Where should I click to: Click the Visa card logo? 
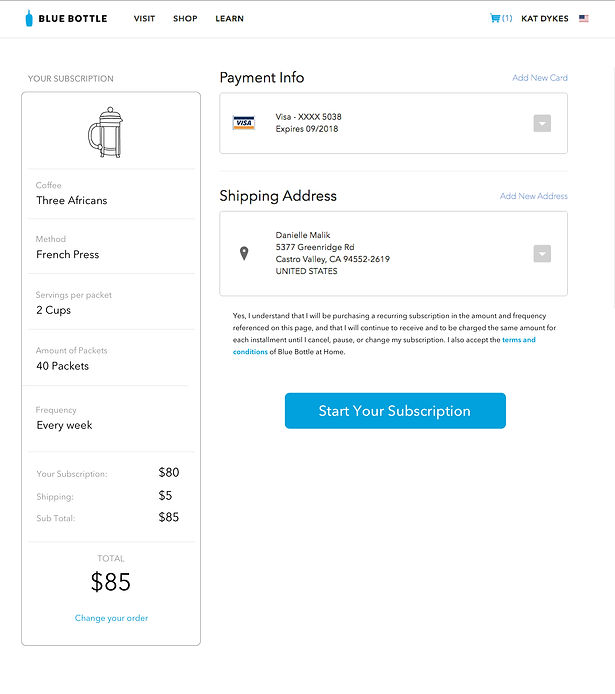point(244,123)
